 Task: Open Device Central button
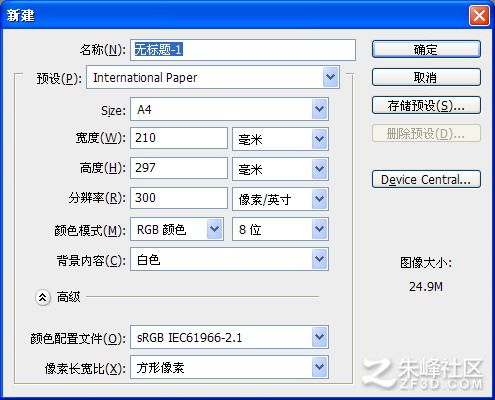(x=426, y=179)
